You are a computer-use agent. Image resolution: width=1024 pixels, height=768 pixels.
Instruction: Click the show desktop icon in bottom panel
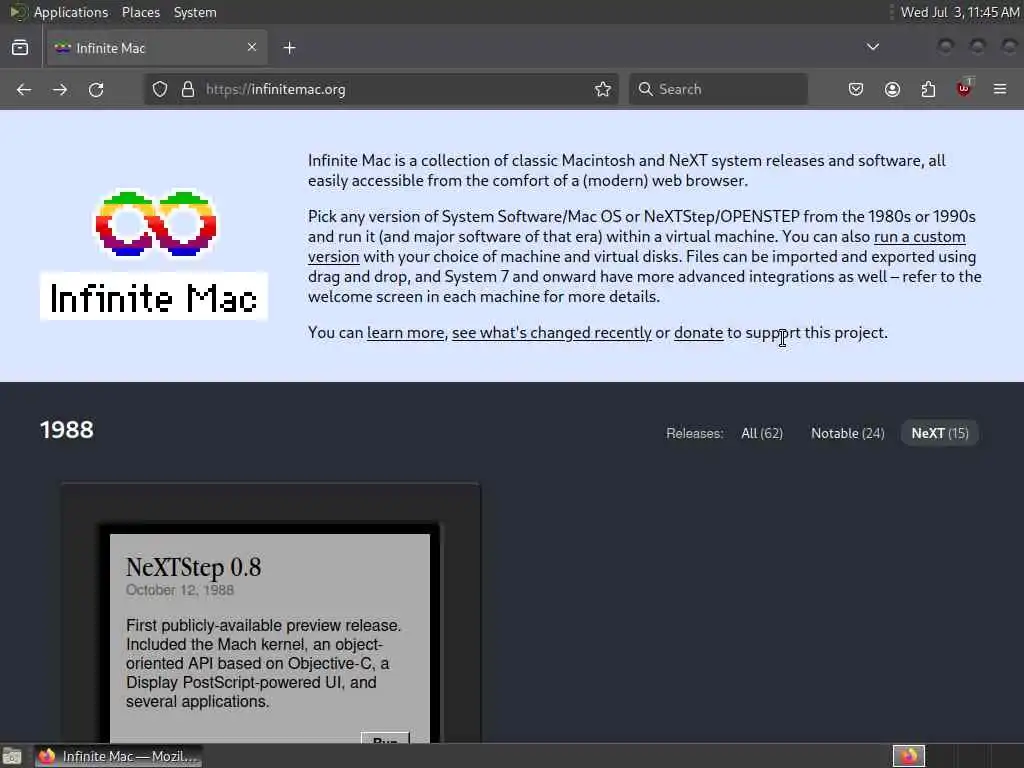coord(11,756)
